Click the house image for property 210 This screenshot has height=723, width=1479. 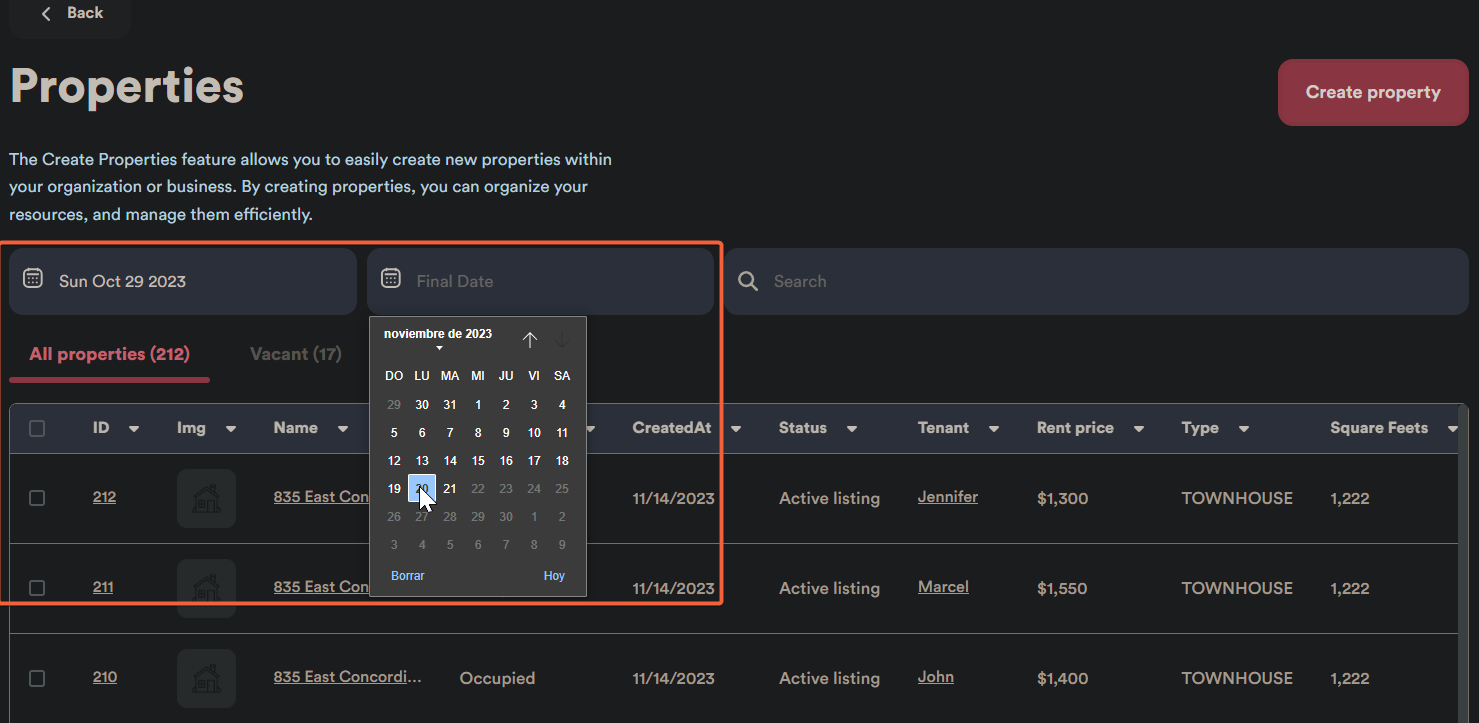tap(206, 678)
